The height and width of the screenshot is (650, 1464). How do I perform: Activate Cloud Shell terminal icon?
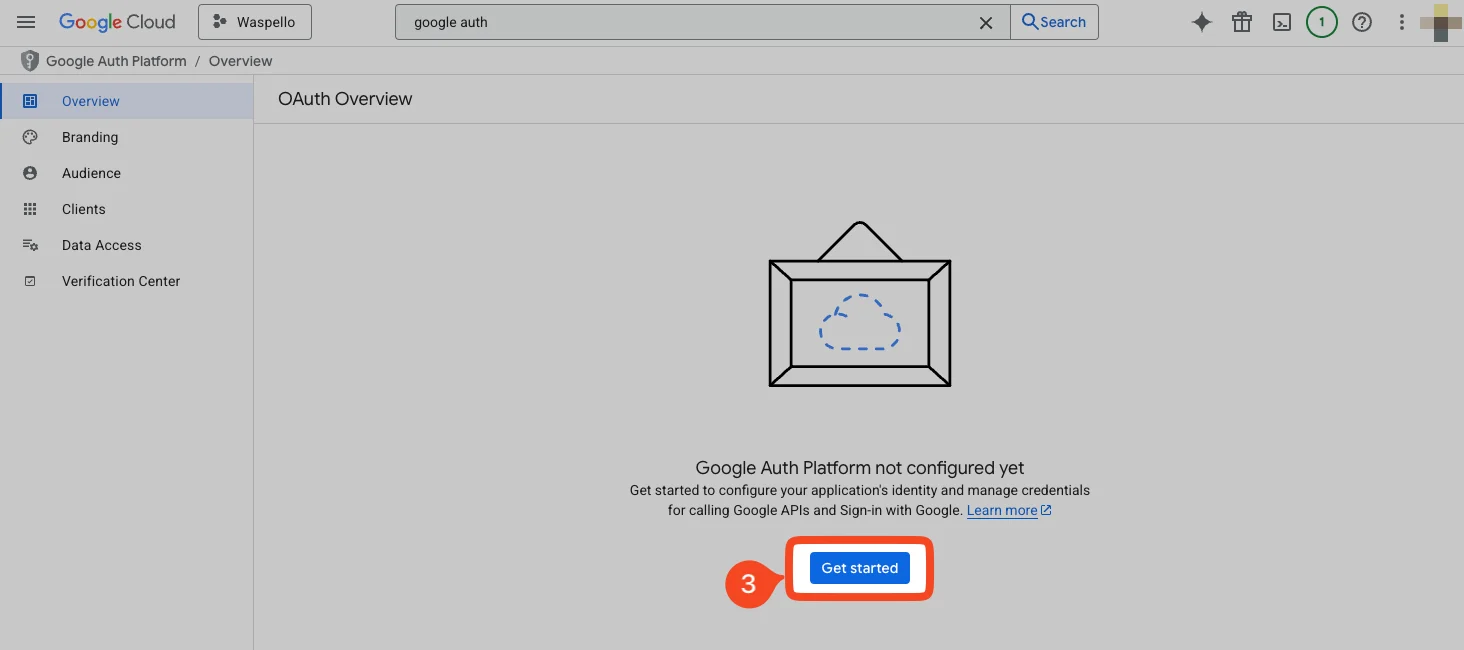(x=1282, y=22)
